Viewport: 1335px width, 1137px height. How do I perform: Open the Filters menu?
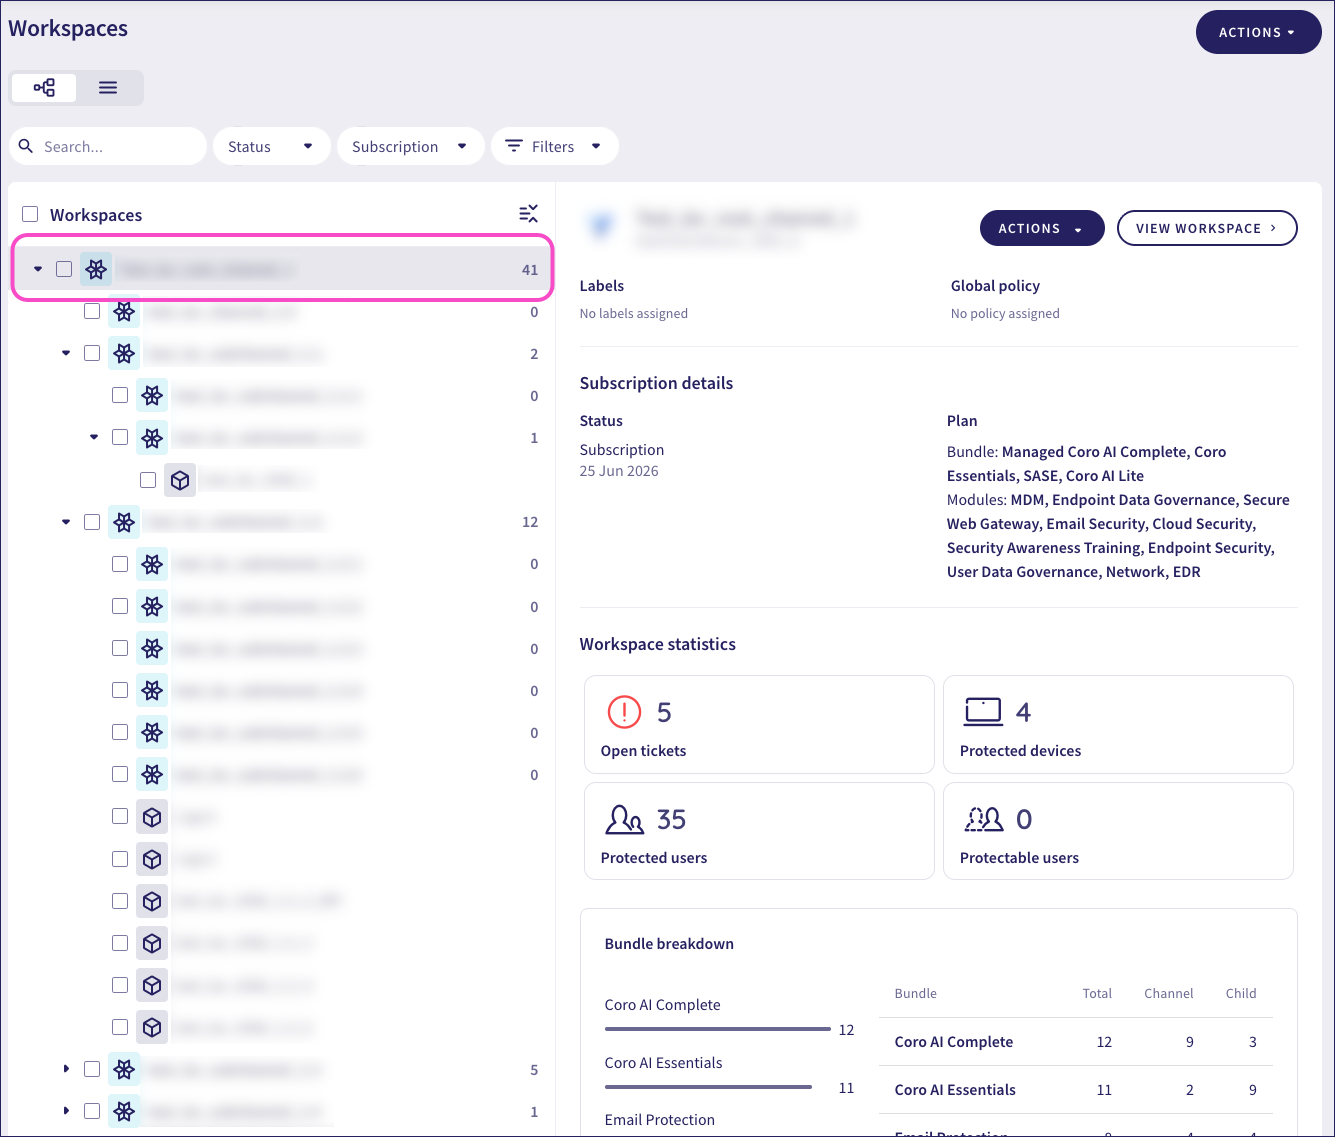(x=555, y=146)
